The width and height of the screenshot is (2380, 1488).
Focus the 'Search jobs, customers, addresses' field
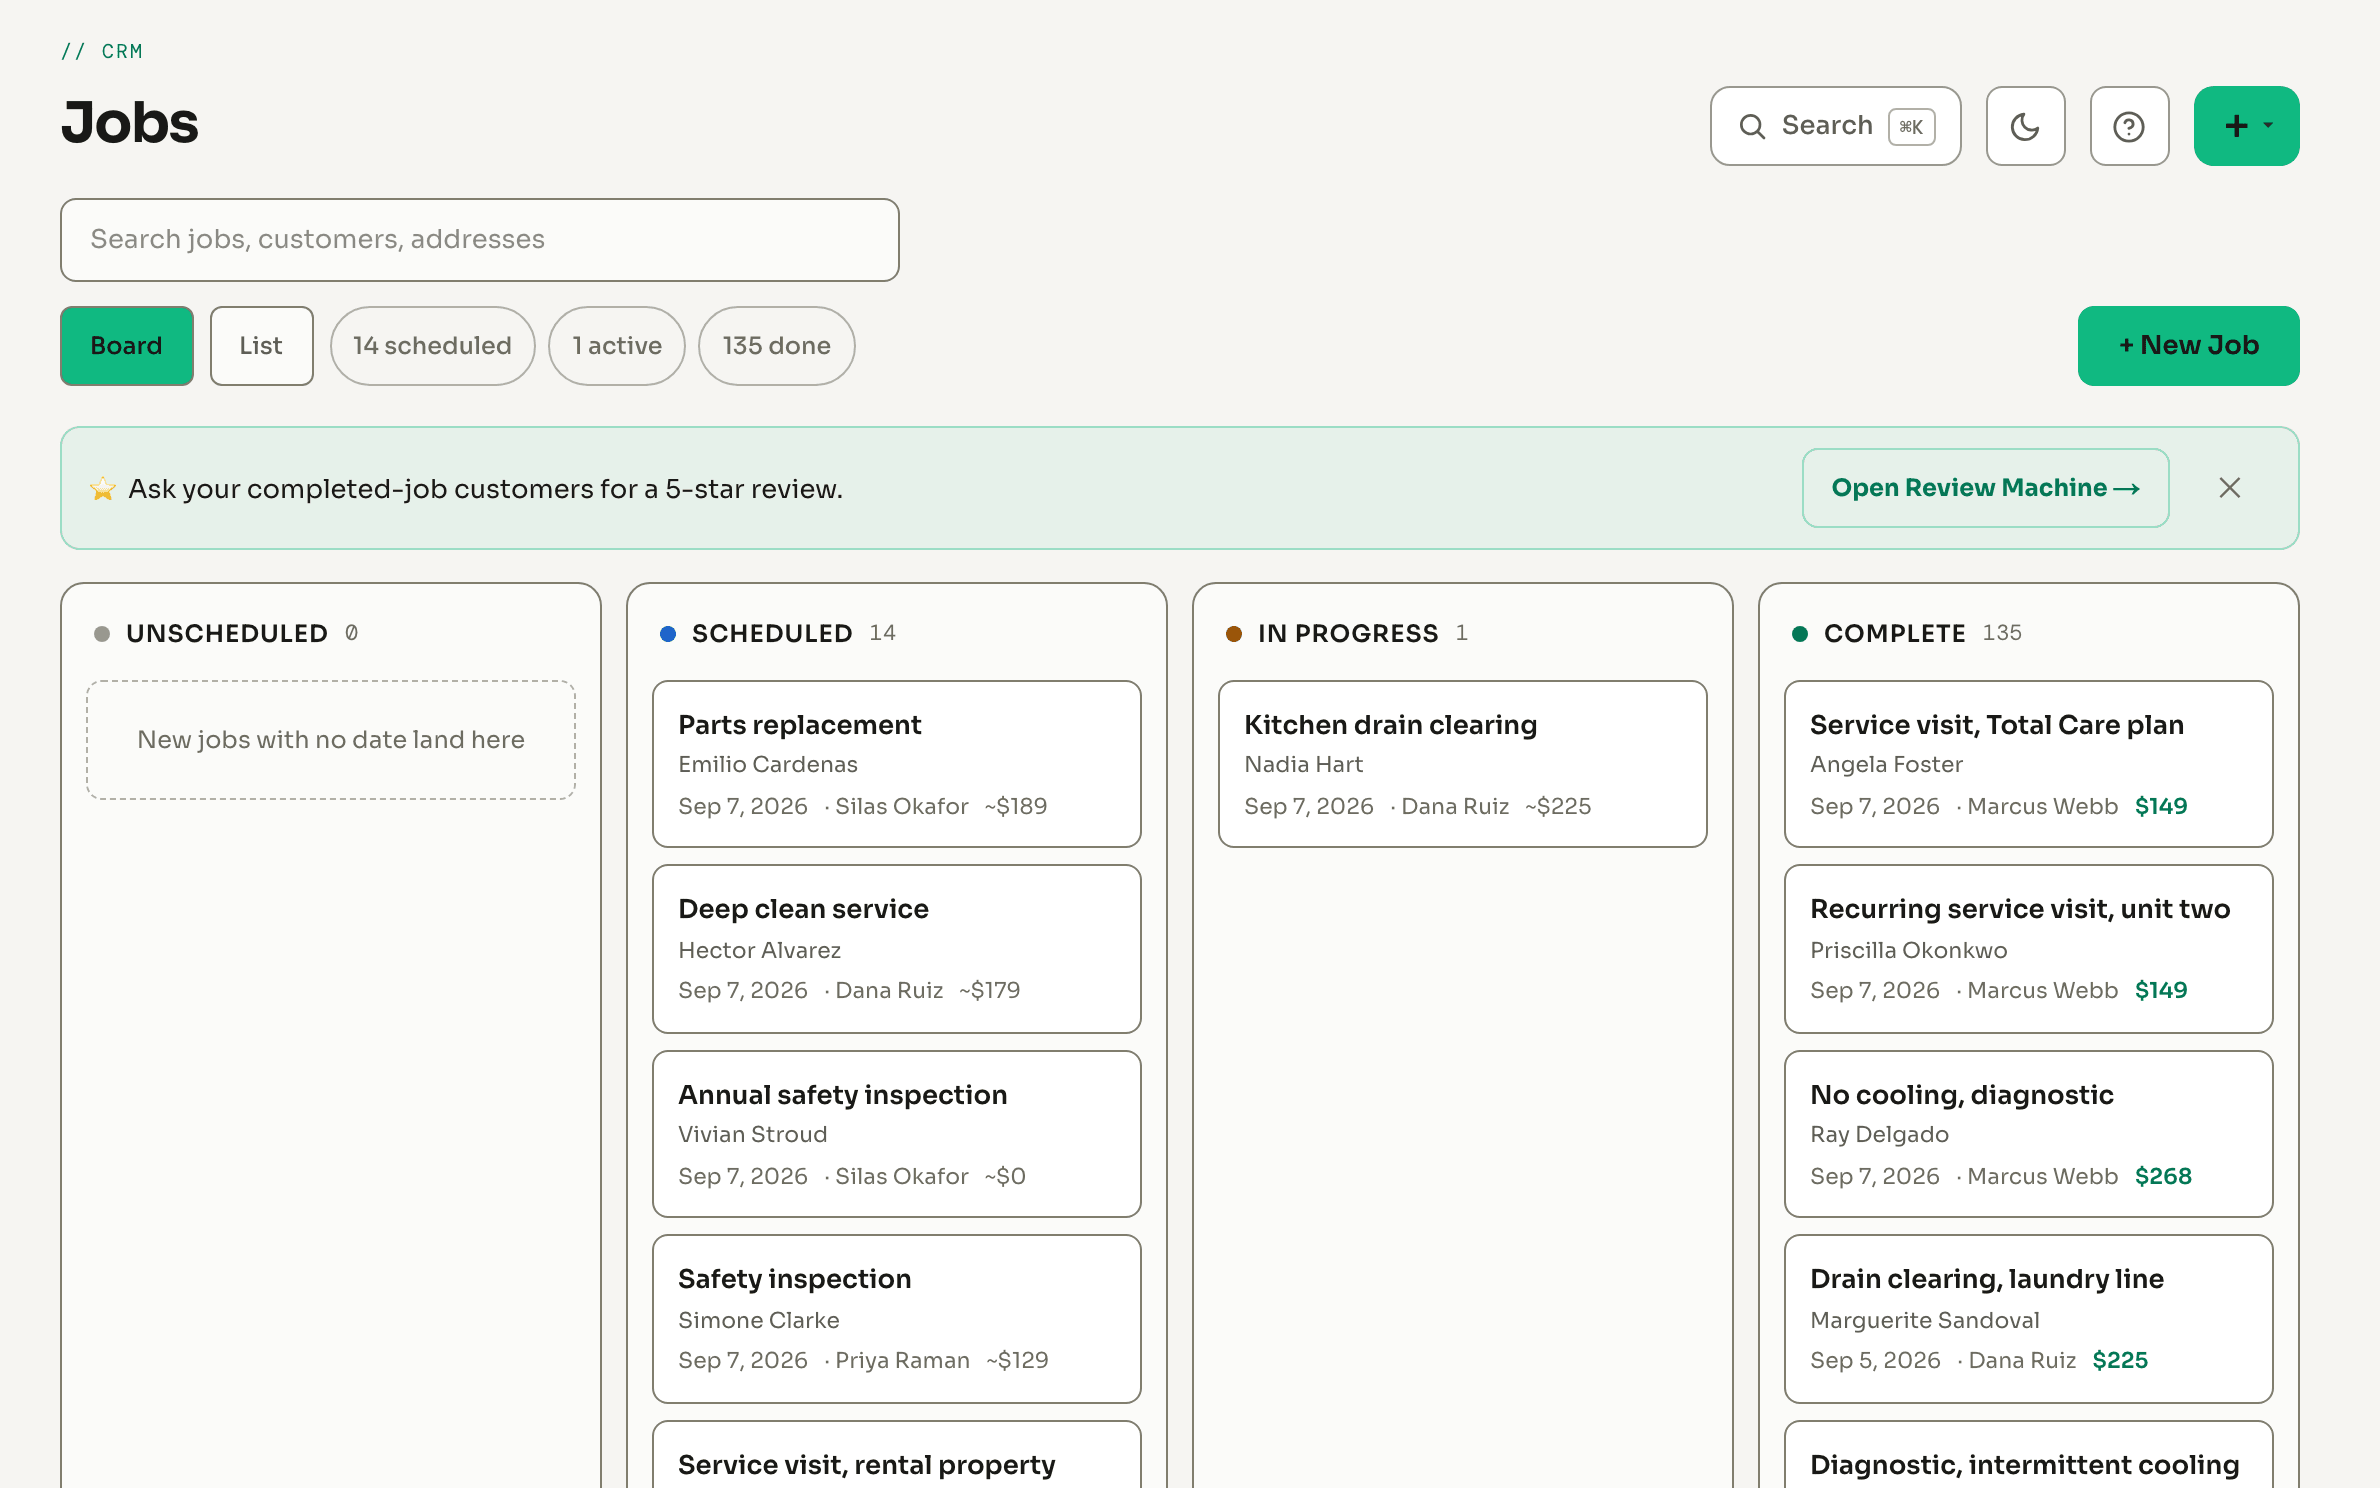pos(480,240)
